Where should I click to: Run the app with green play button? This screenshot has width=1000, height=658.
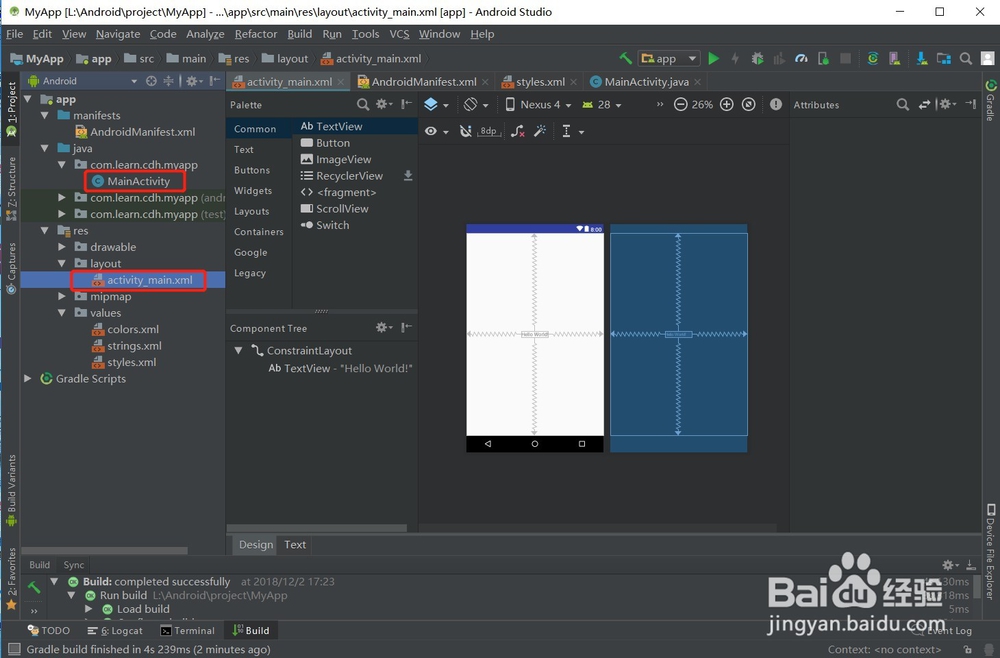click(x=714, y=59)
